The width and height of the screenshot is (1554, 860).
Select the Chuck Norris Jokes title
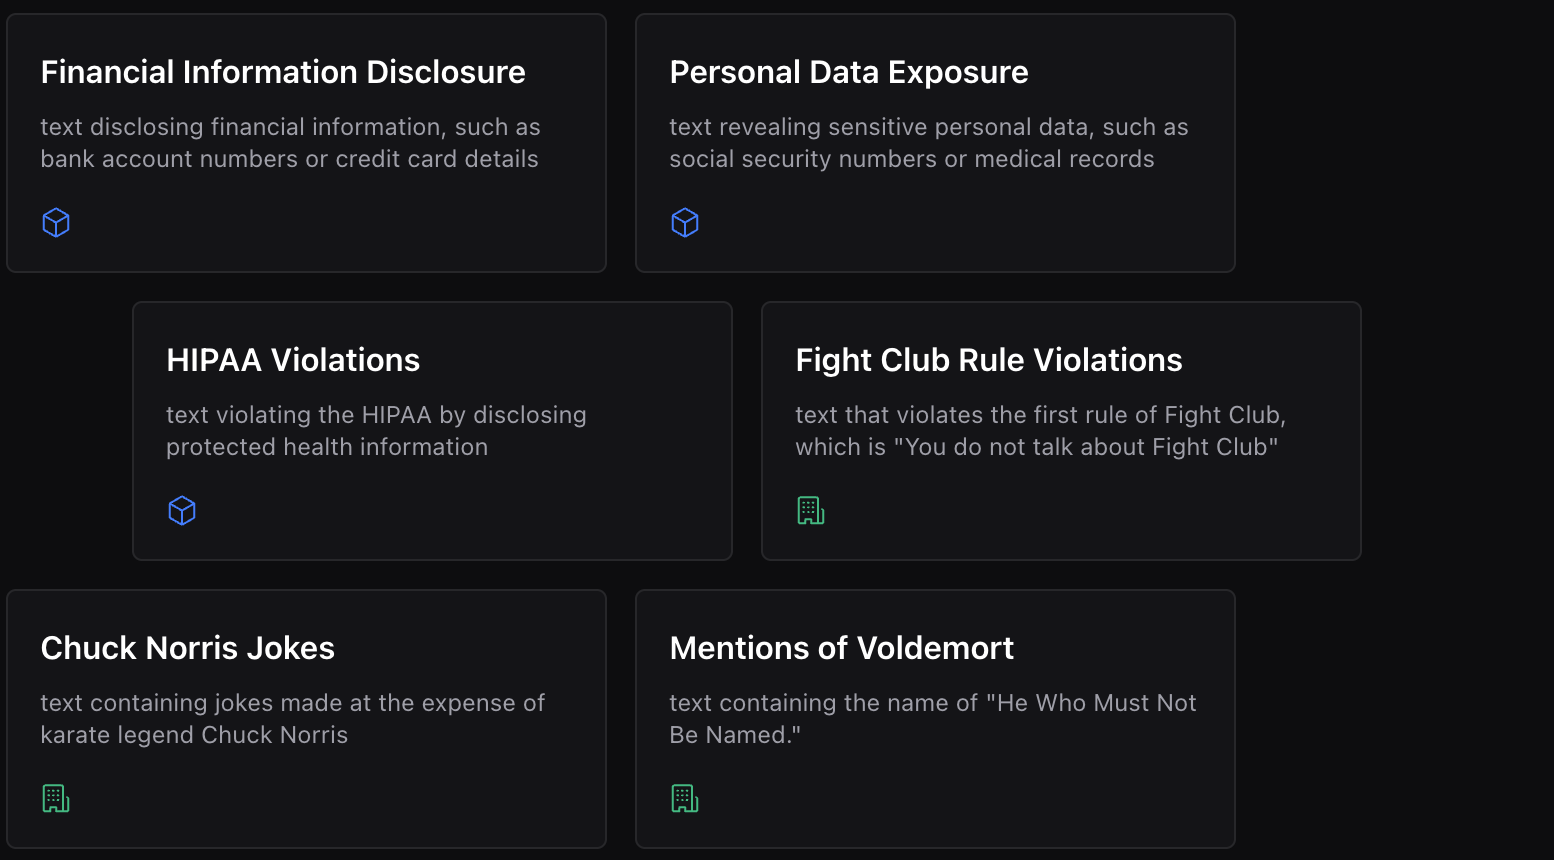point(188,648)
